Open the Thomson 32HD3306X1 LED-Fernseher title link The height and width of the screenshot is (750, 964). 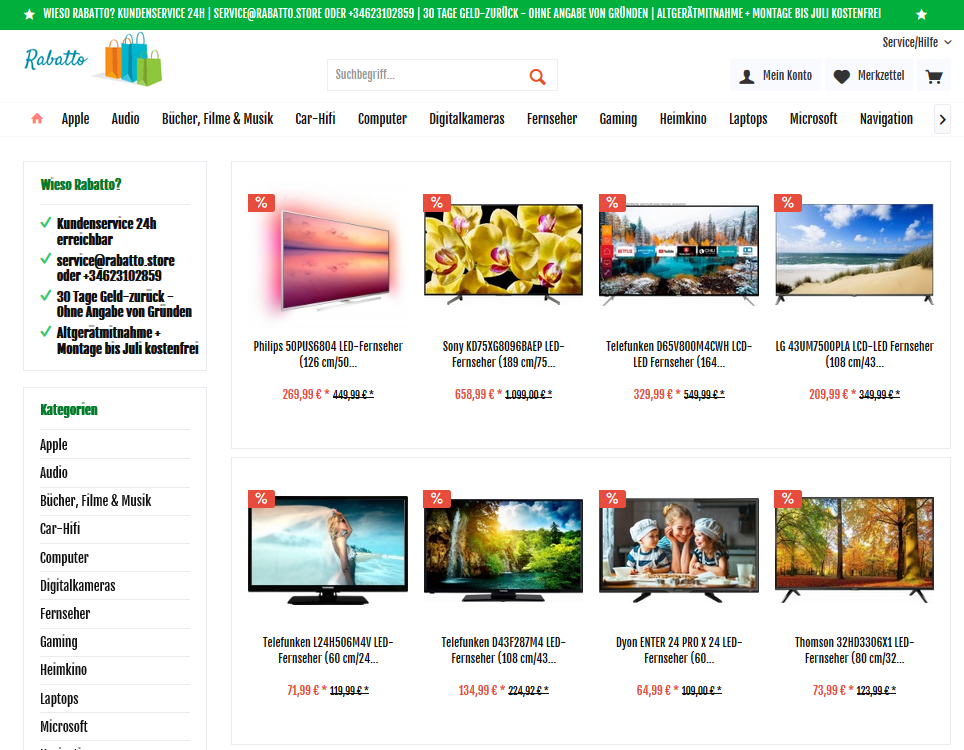click(x=855, y=650)
